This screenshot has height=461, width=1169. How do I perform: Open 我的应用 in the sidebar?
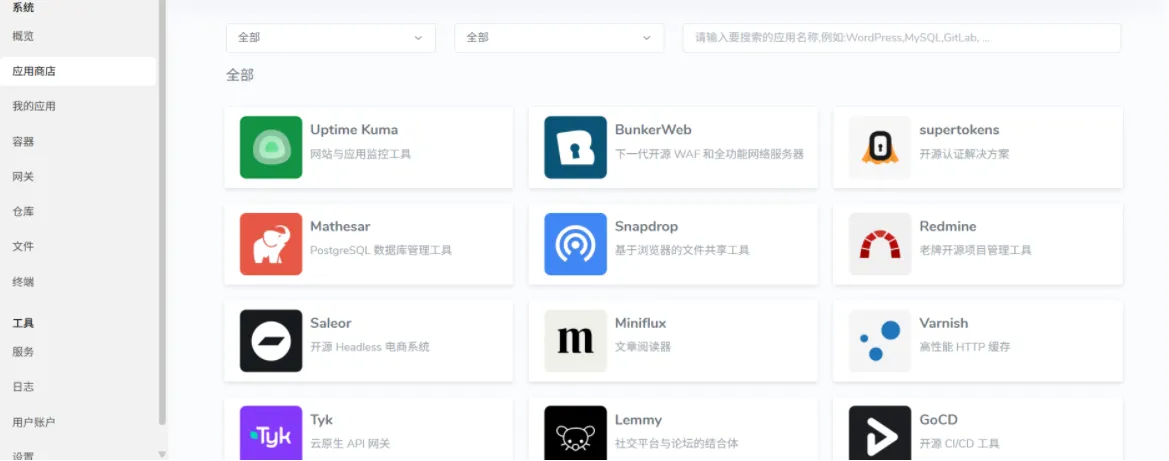click(x=34, y=106)
